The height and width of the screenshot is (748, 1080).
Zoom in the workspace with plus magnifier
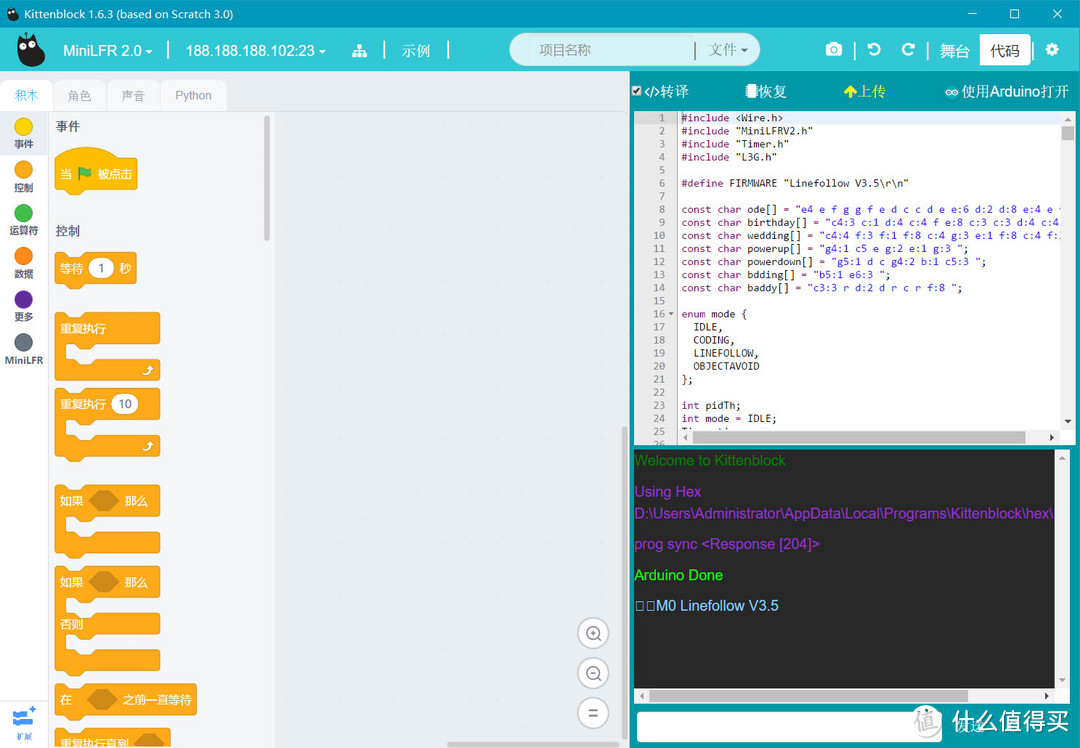pyautogui.click(x=593, y=633)
